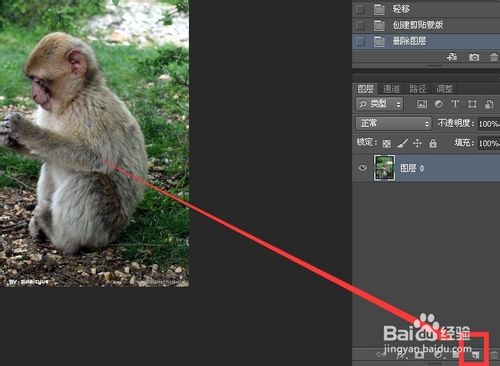Toggle history brush source for 创建剪贴蒙版
Viewport: 500px width, 366px height.
click(360, 25)
